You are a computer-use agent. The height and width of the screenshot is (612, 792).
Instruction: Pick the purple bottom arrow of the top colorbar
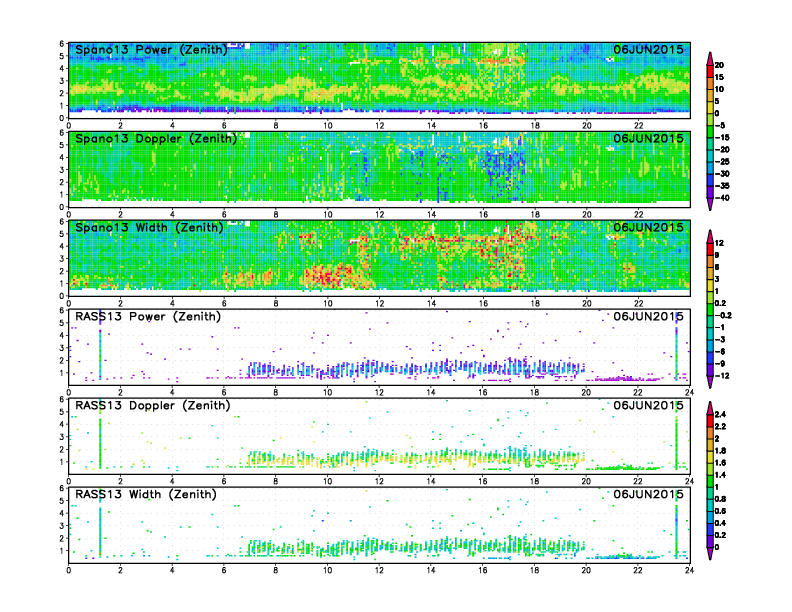point(710,203)
